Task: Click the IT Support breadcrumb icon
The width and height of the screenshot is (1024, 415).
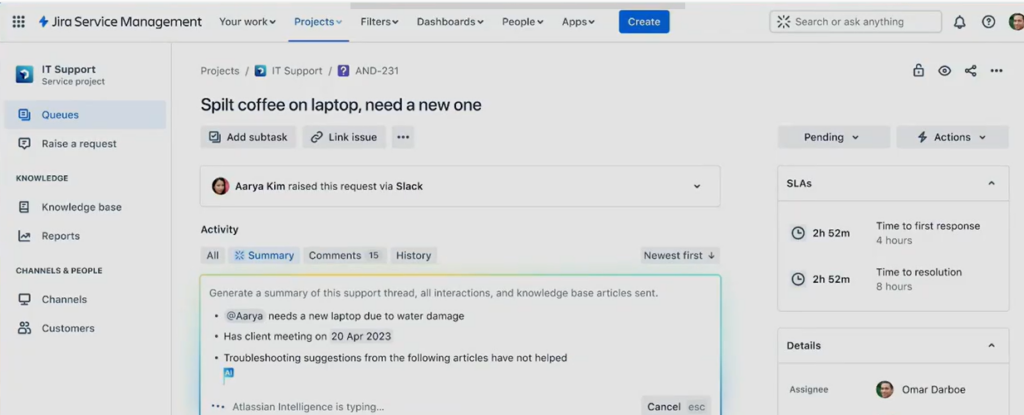Action: click(261, 71)
